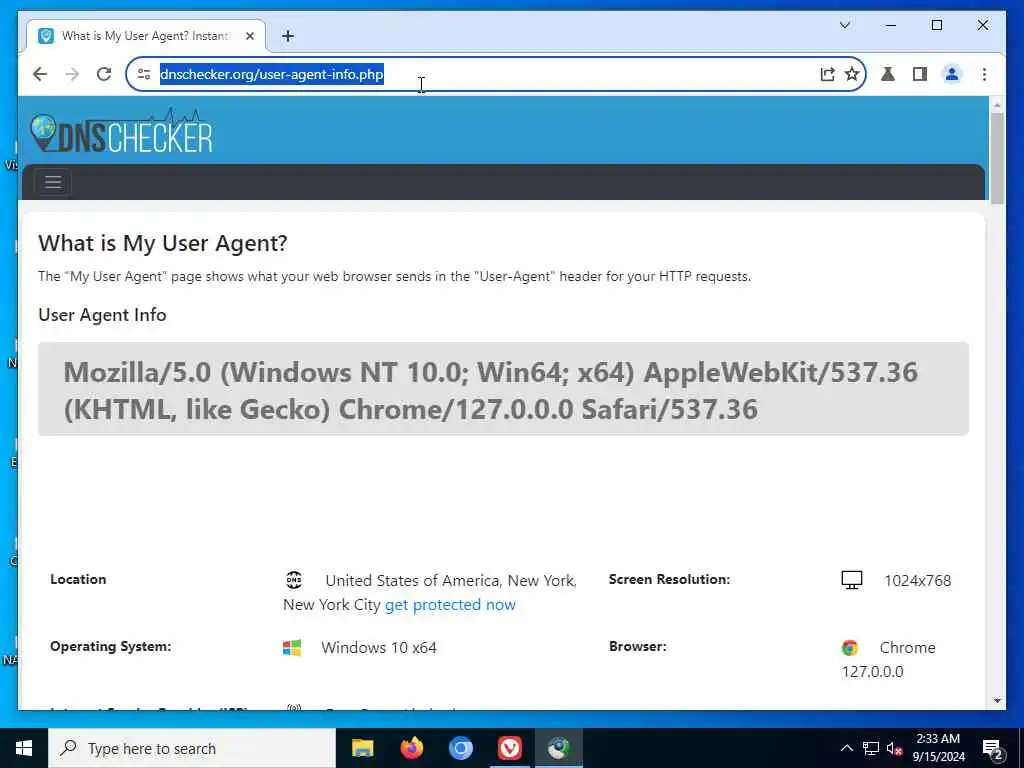This screenshot has width=1024, height=768.
Task: Open site information icon in address bar
Action: 144,74
